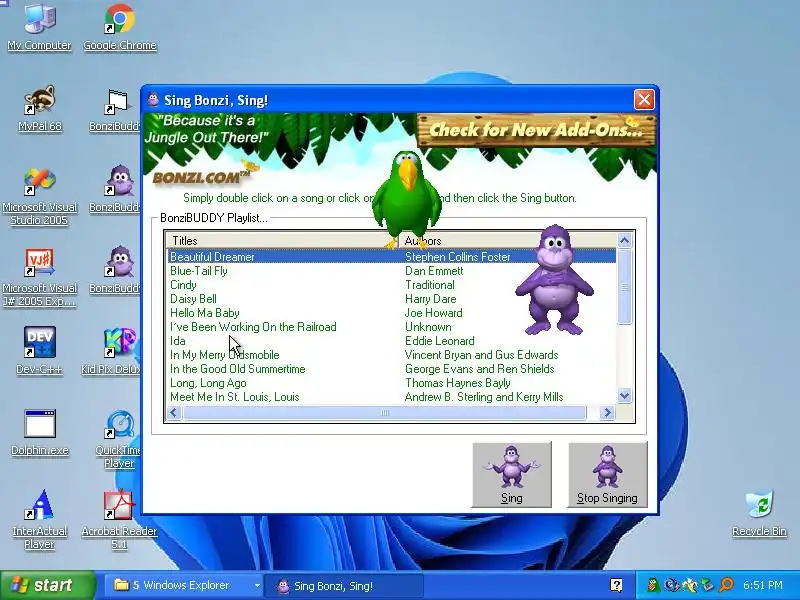The image size is (800, 600).
Task: Select the song Blue-Tail Fly
Action: pyautogui.click(x=199, y=271)
